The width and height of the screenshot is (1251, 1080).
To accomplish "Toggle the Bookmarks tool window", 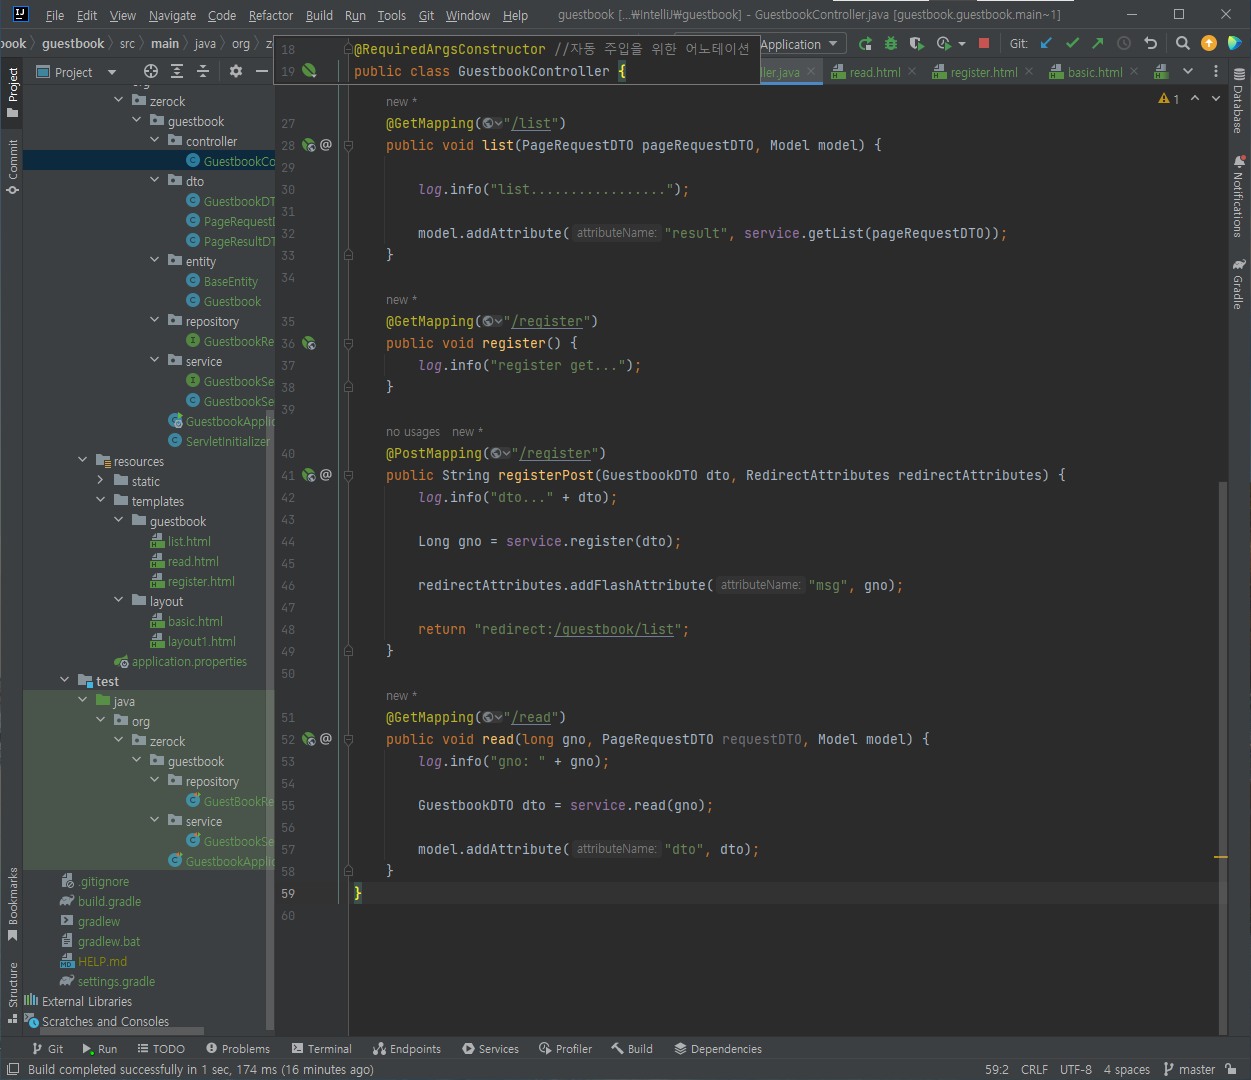I will [13, 904].
